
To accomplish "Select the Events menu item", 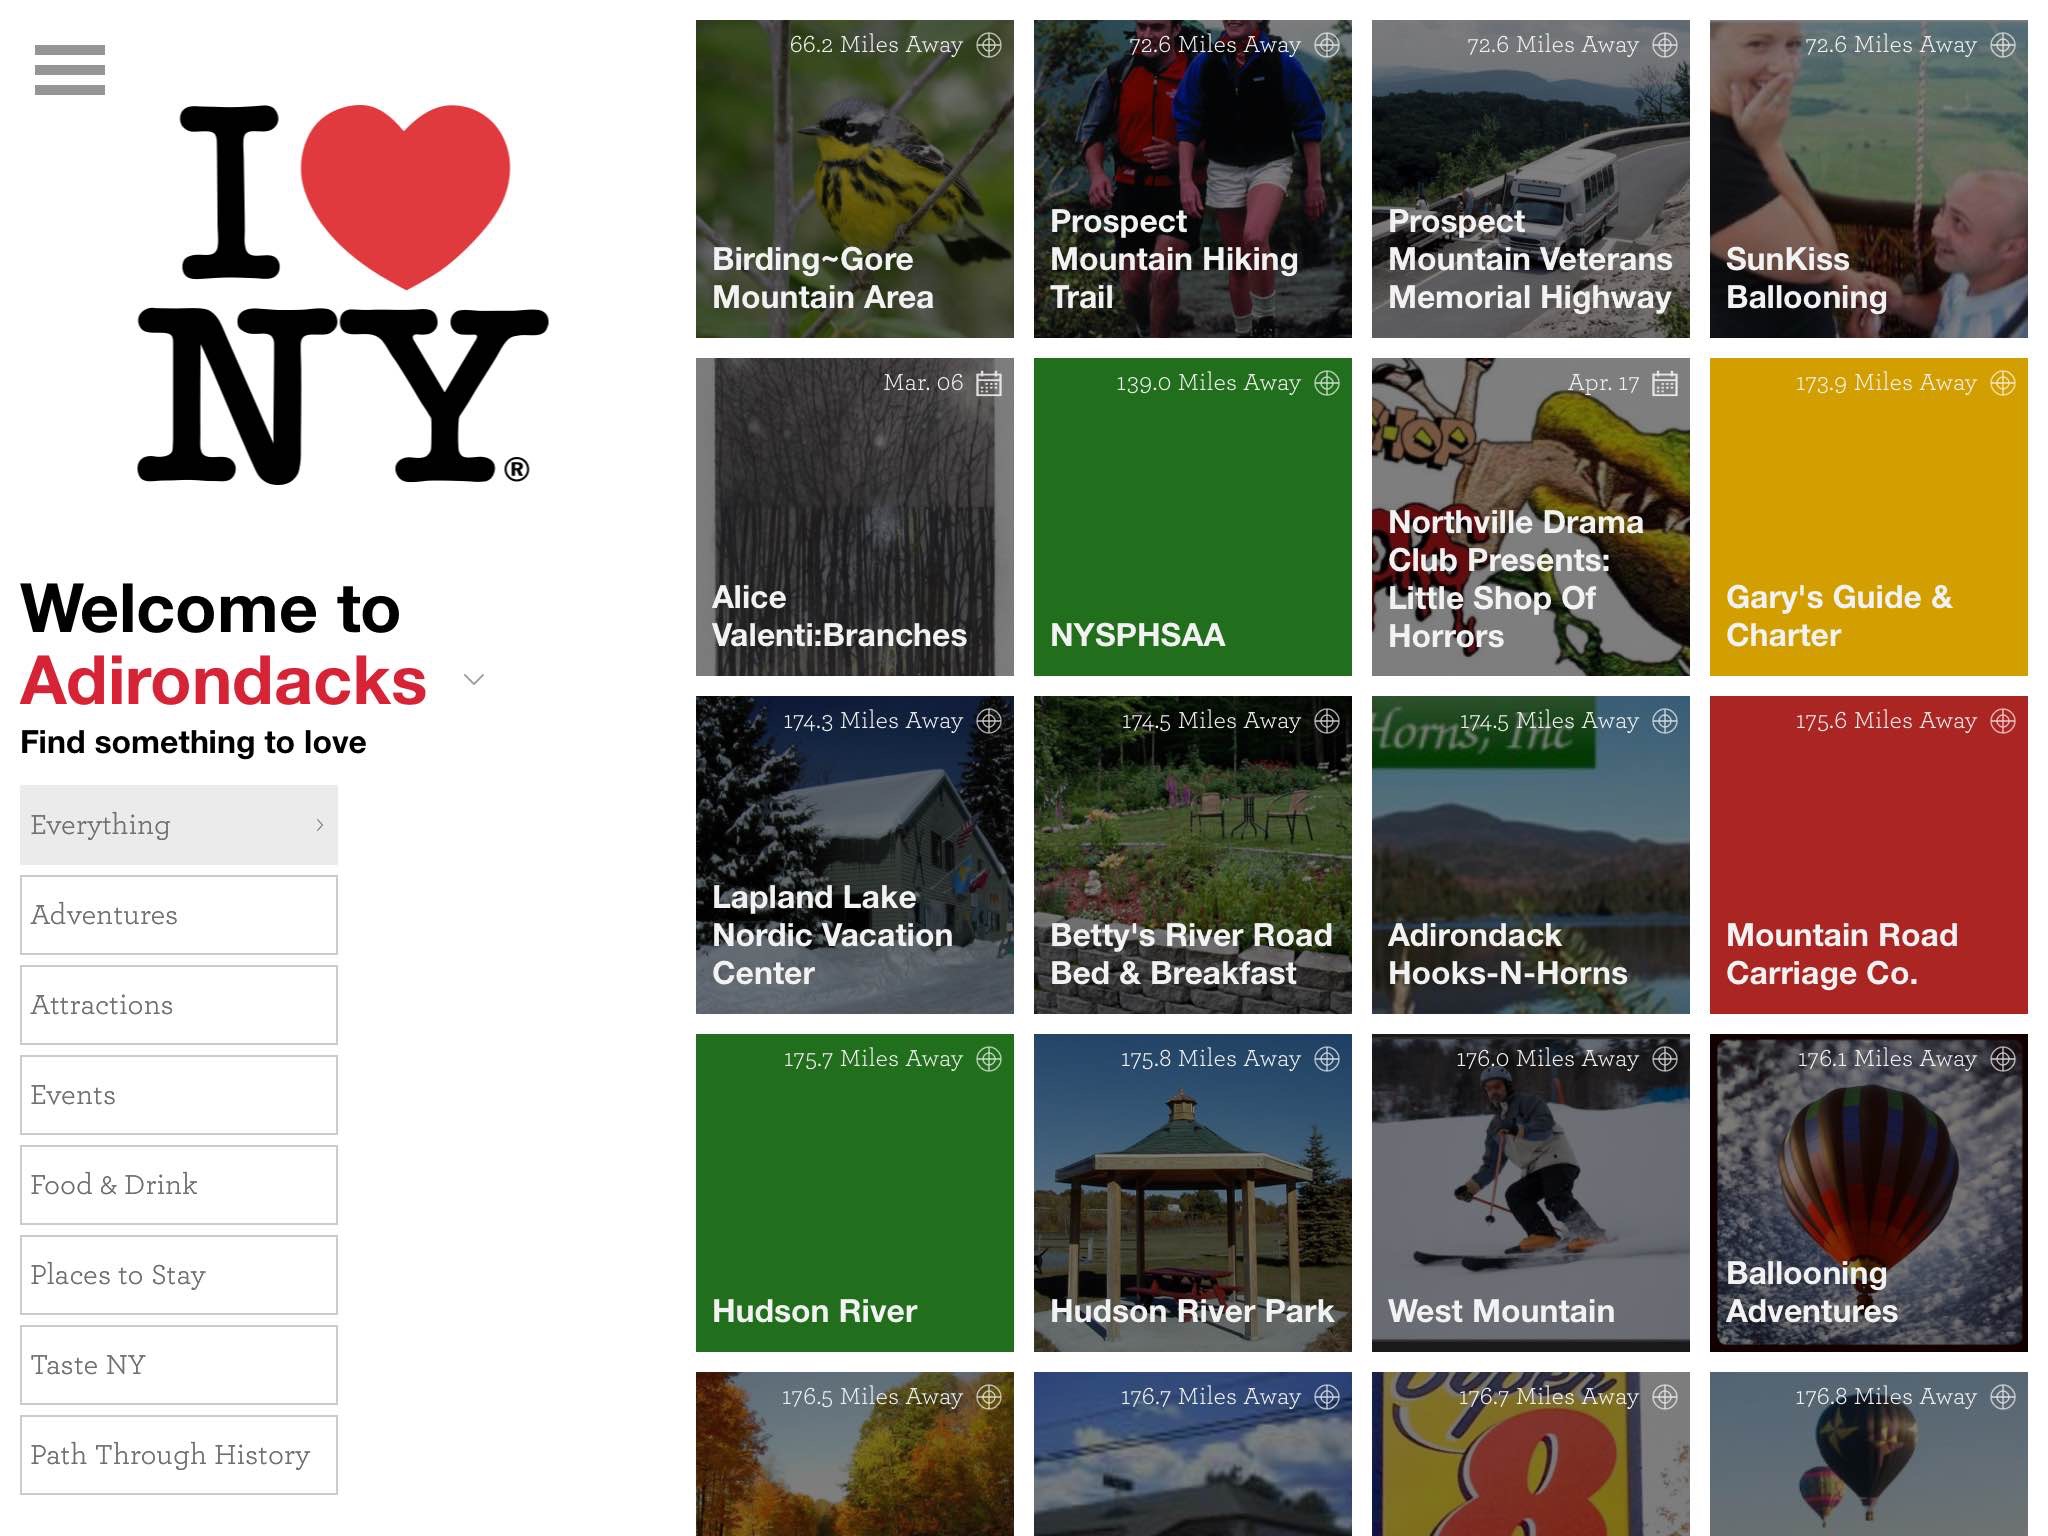I will tap(177, 1092).
